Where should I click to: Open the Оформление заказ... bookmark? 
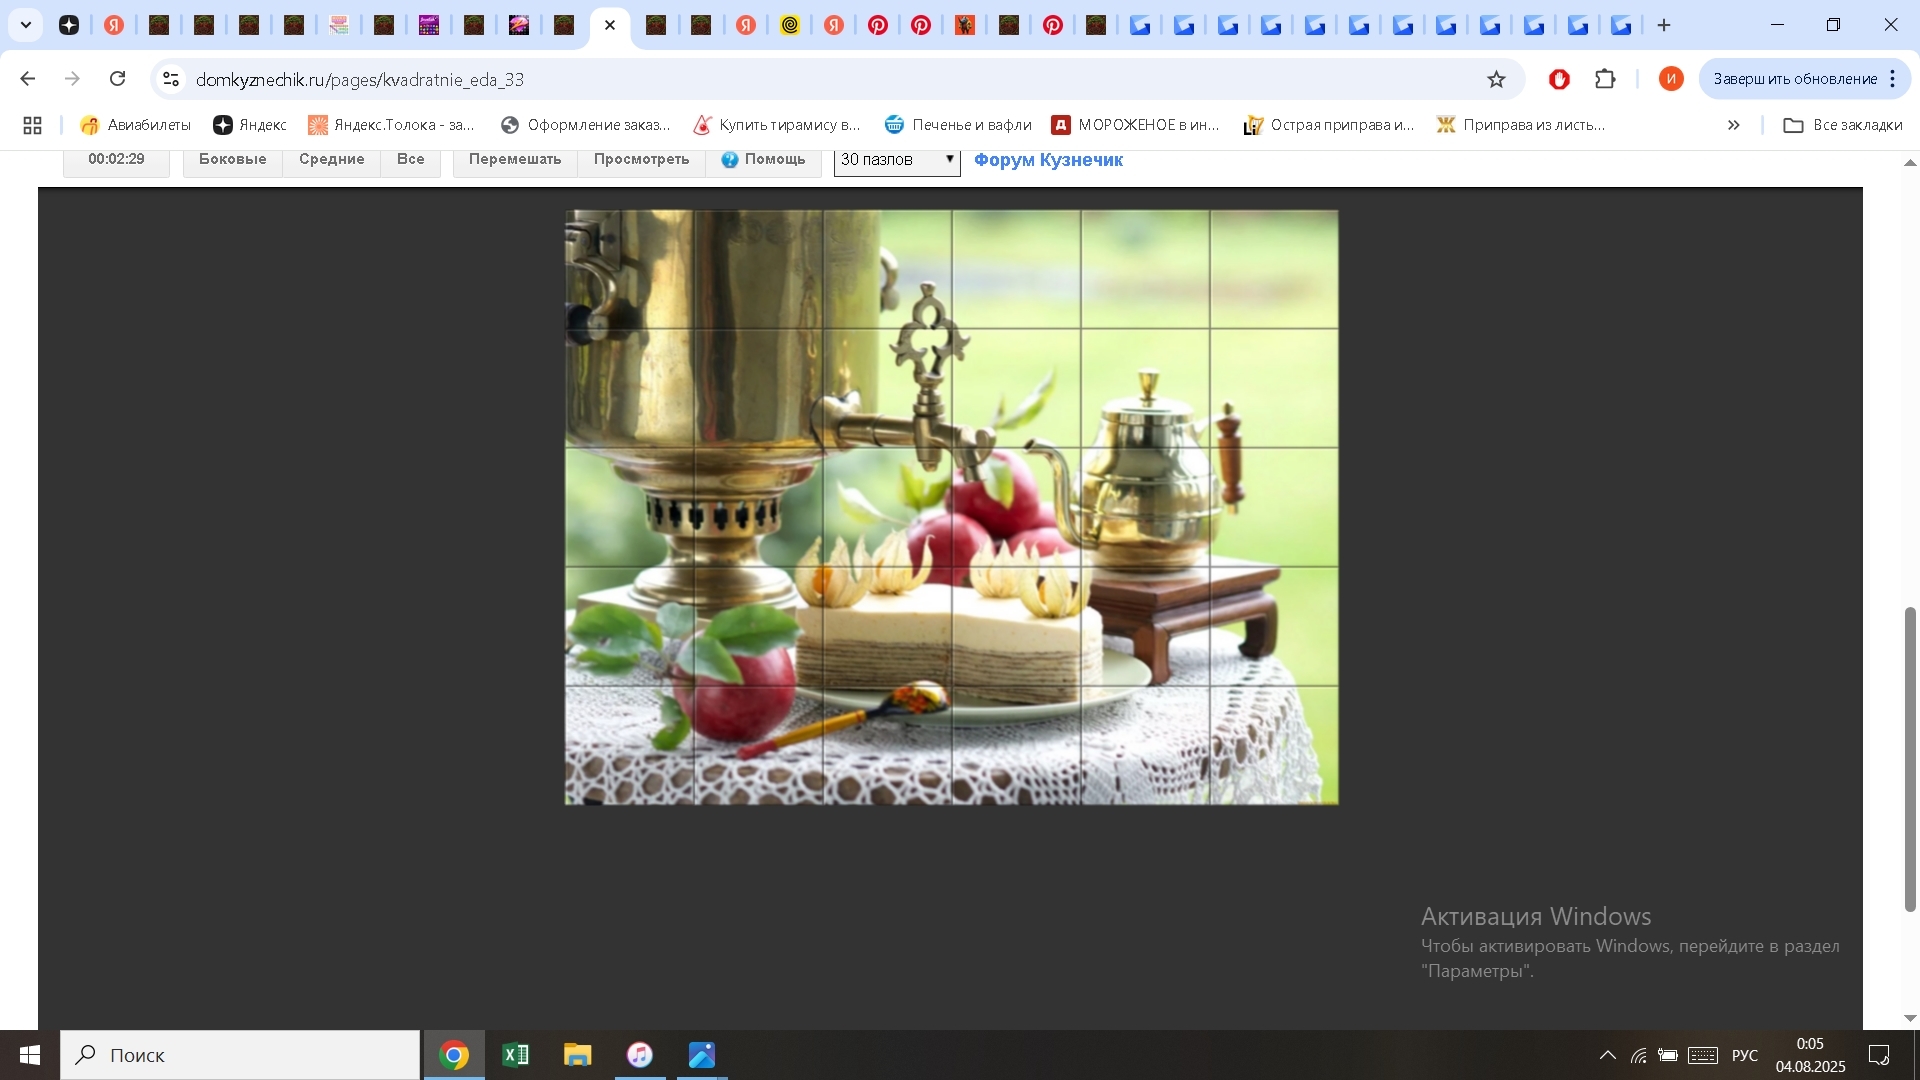click(586, 125)
